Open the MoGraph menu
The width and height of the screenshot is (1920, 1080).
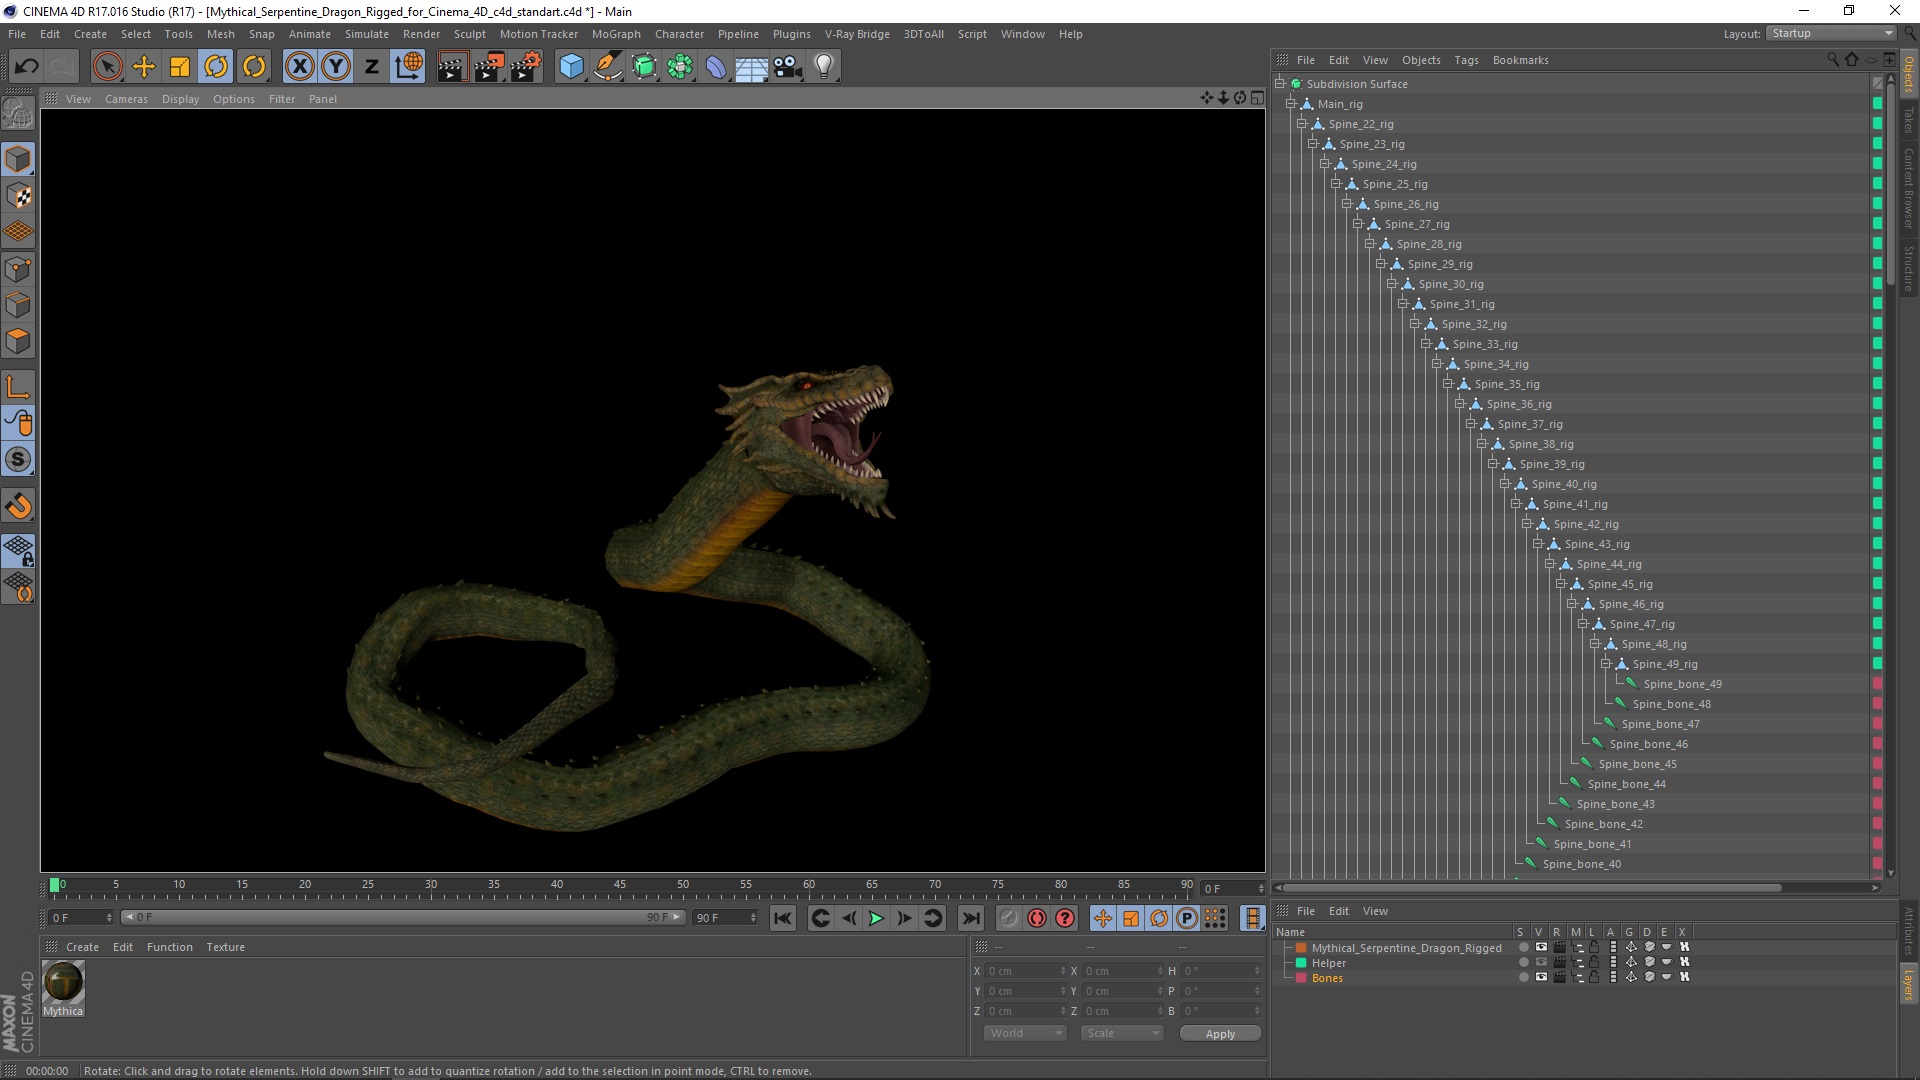coord(616,34)
